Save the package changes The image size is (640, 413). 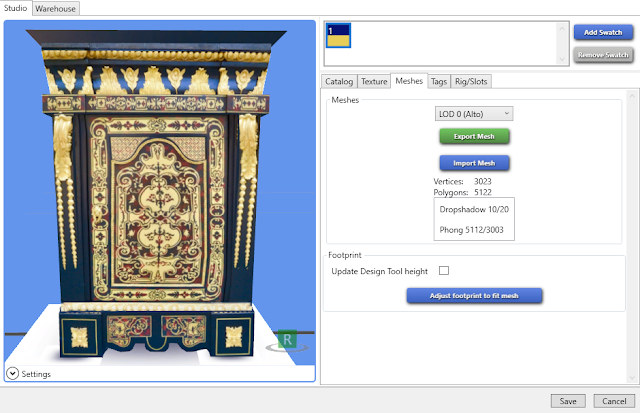(x=568, y=401)
